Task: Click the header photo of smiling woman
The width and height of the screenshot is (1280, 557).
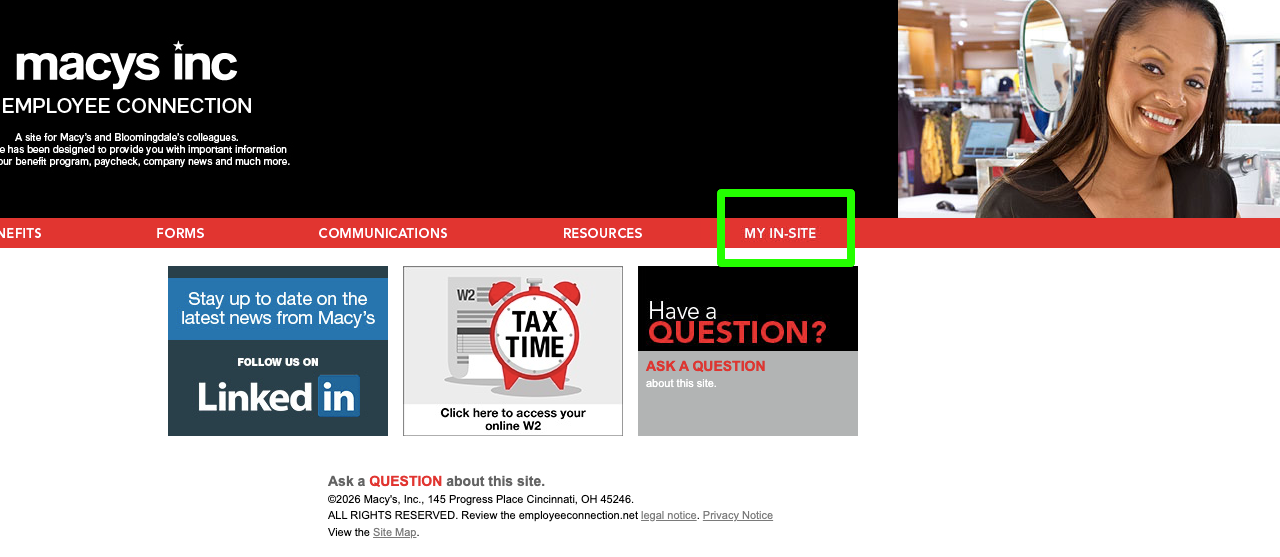Action: coord(1089,109)
